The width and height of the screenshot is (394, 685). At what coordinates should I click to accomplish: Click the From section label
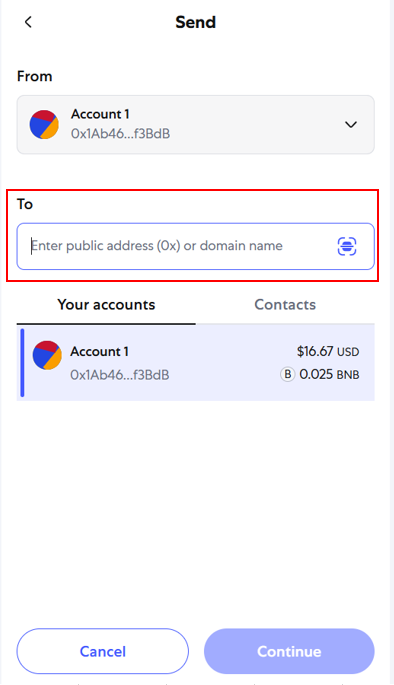point(35,76)
